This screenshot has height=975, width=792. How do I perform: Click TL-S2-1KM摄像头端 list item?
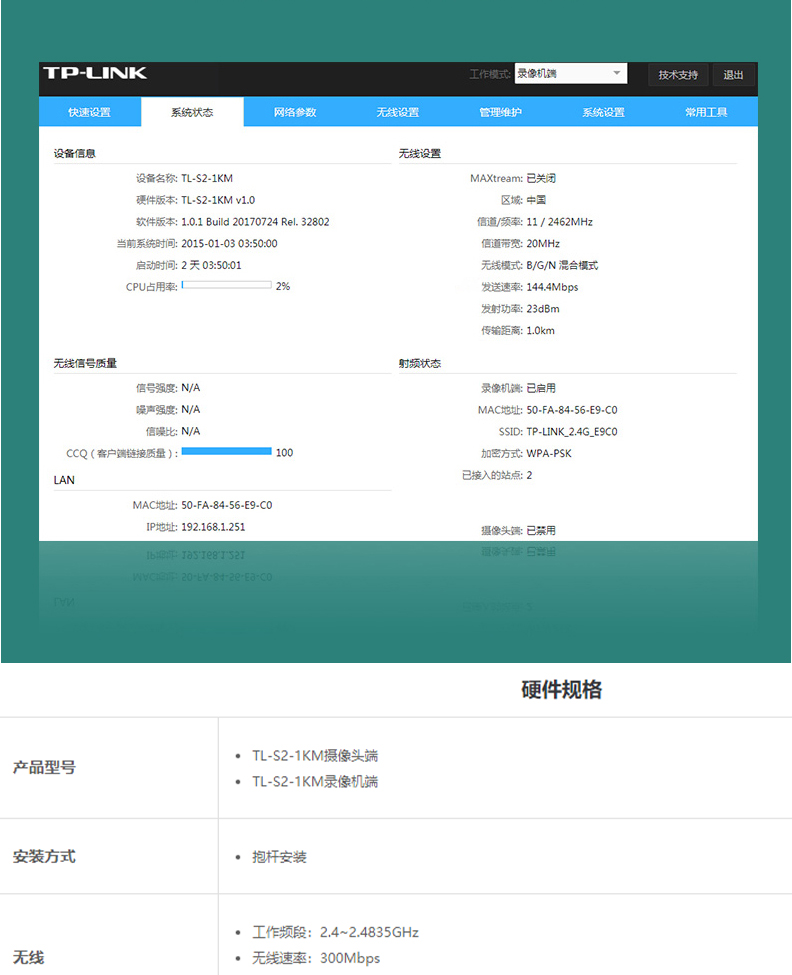[315, 756]
